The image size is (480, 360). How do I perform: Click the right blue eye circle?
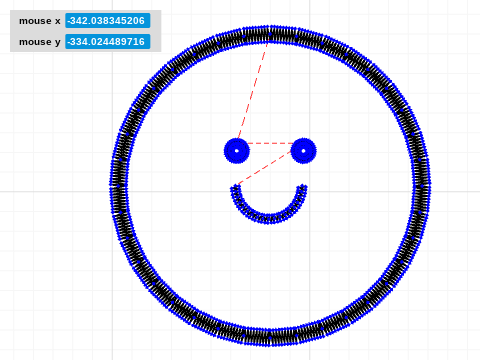[303, 151]
